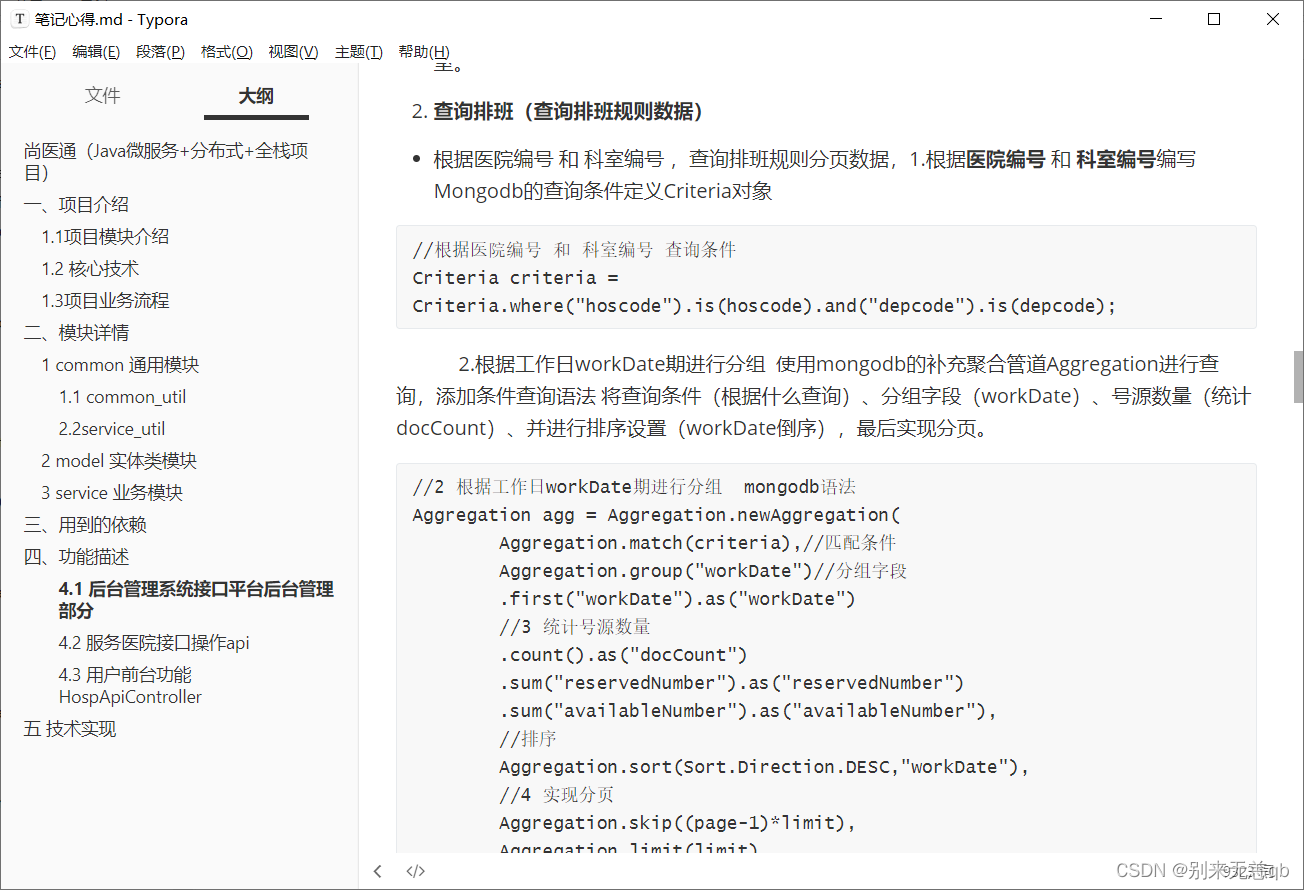This screenshot has height=890, width=1304.
Task: Click comment //4 实现分页
Action: [557, 795]
